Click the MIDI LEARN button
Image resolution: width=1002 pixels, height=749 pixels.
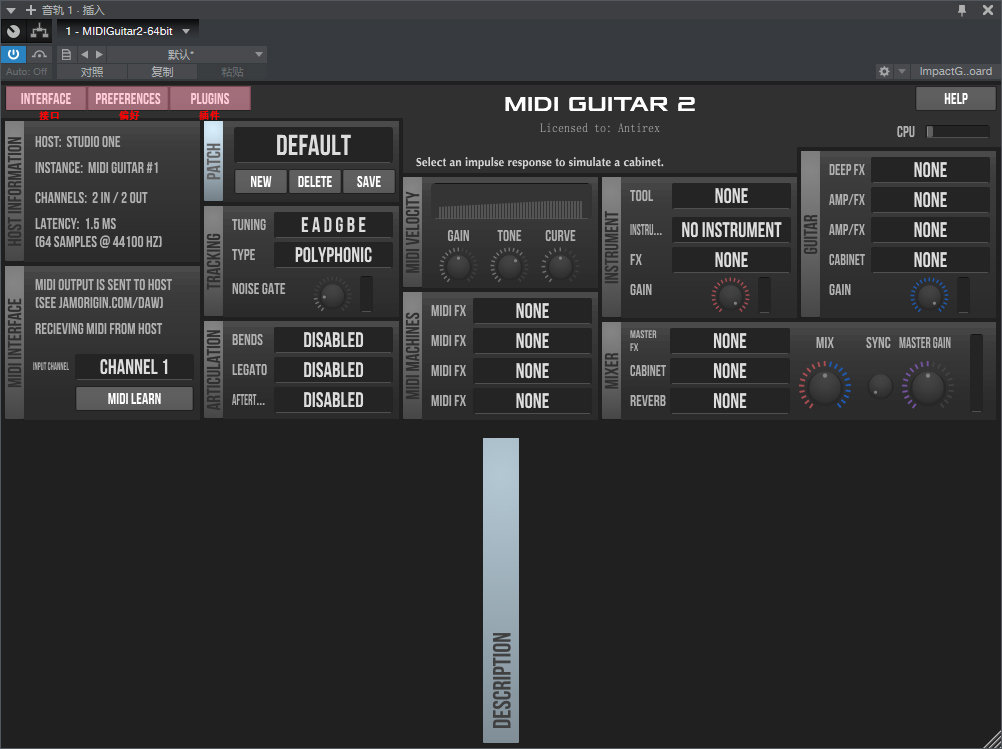134,399
